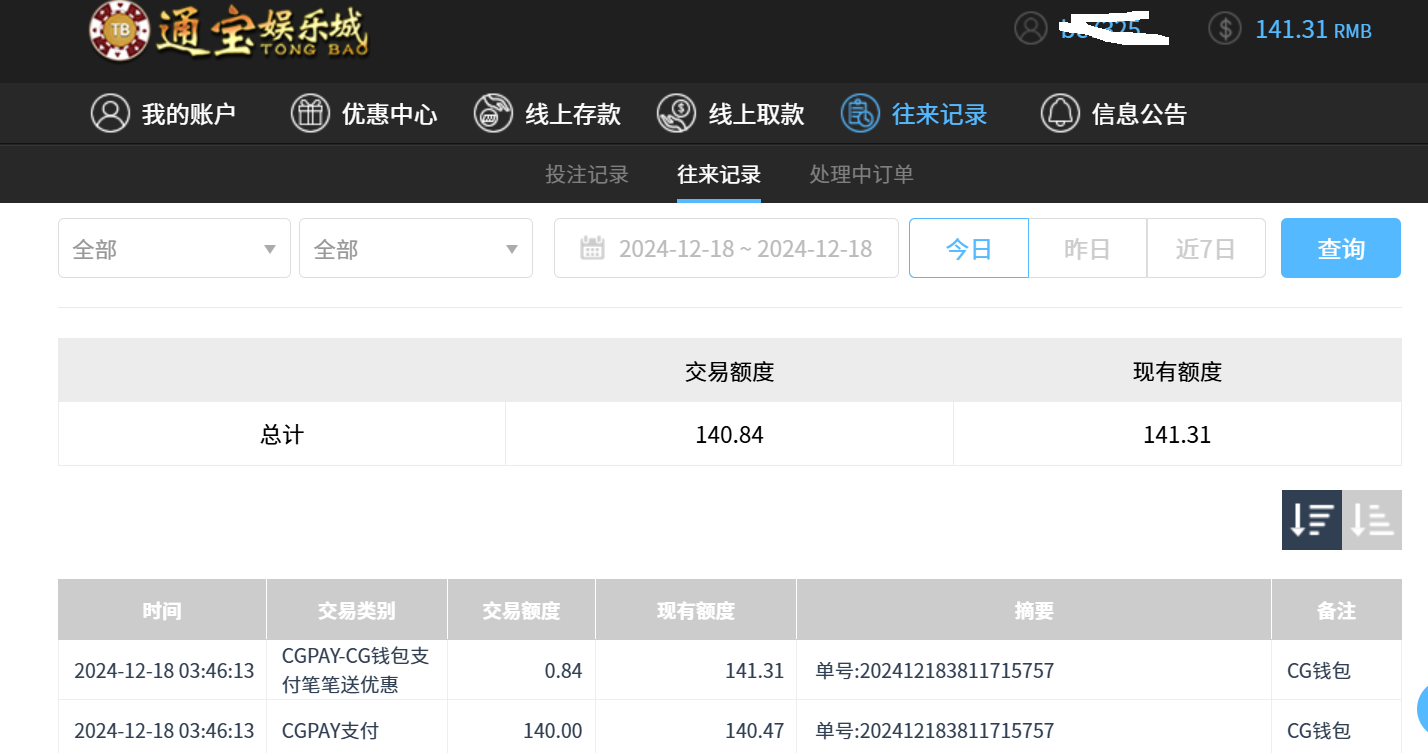Open 我的账户 account icon
Viewport: 1428px width, 753px height.
pyautogui.click(x=110, y=113)
